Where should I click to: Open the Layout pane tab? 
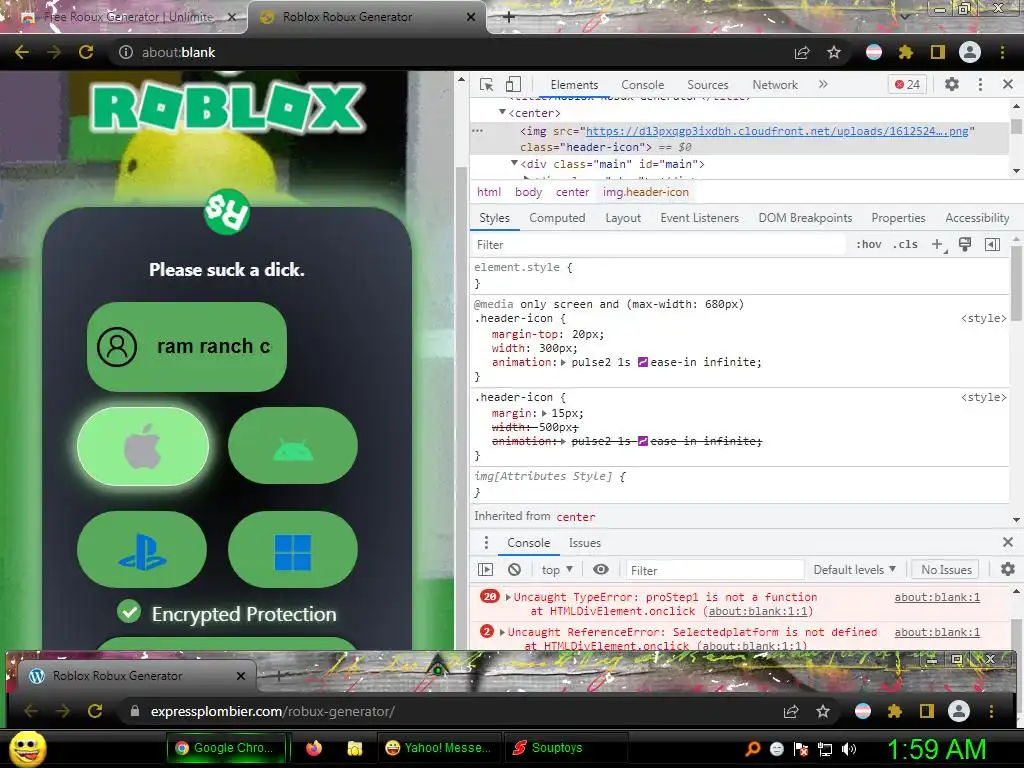click(623, 218)
